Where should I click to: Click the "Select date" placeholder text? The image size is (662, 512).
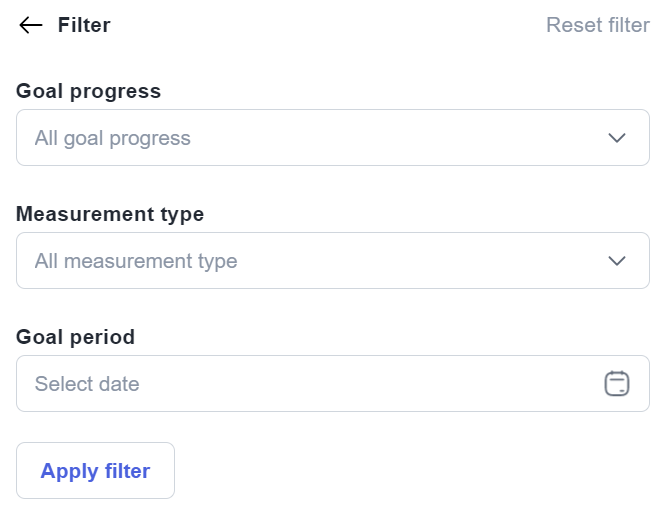click(87, 384)
